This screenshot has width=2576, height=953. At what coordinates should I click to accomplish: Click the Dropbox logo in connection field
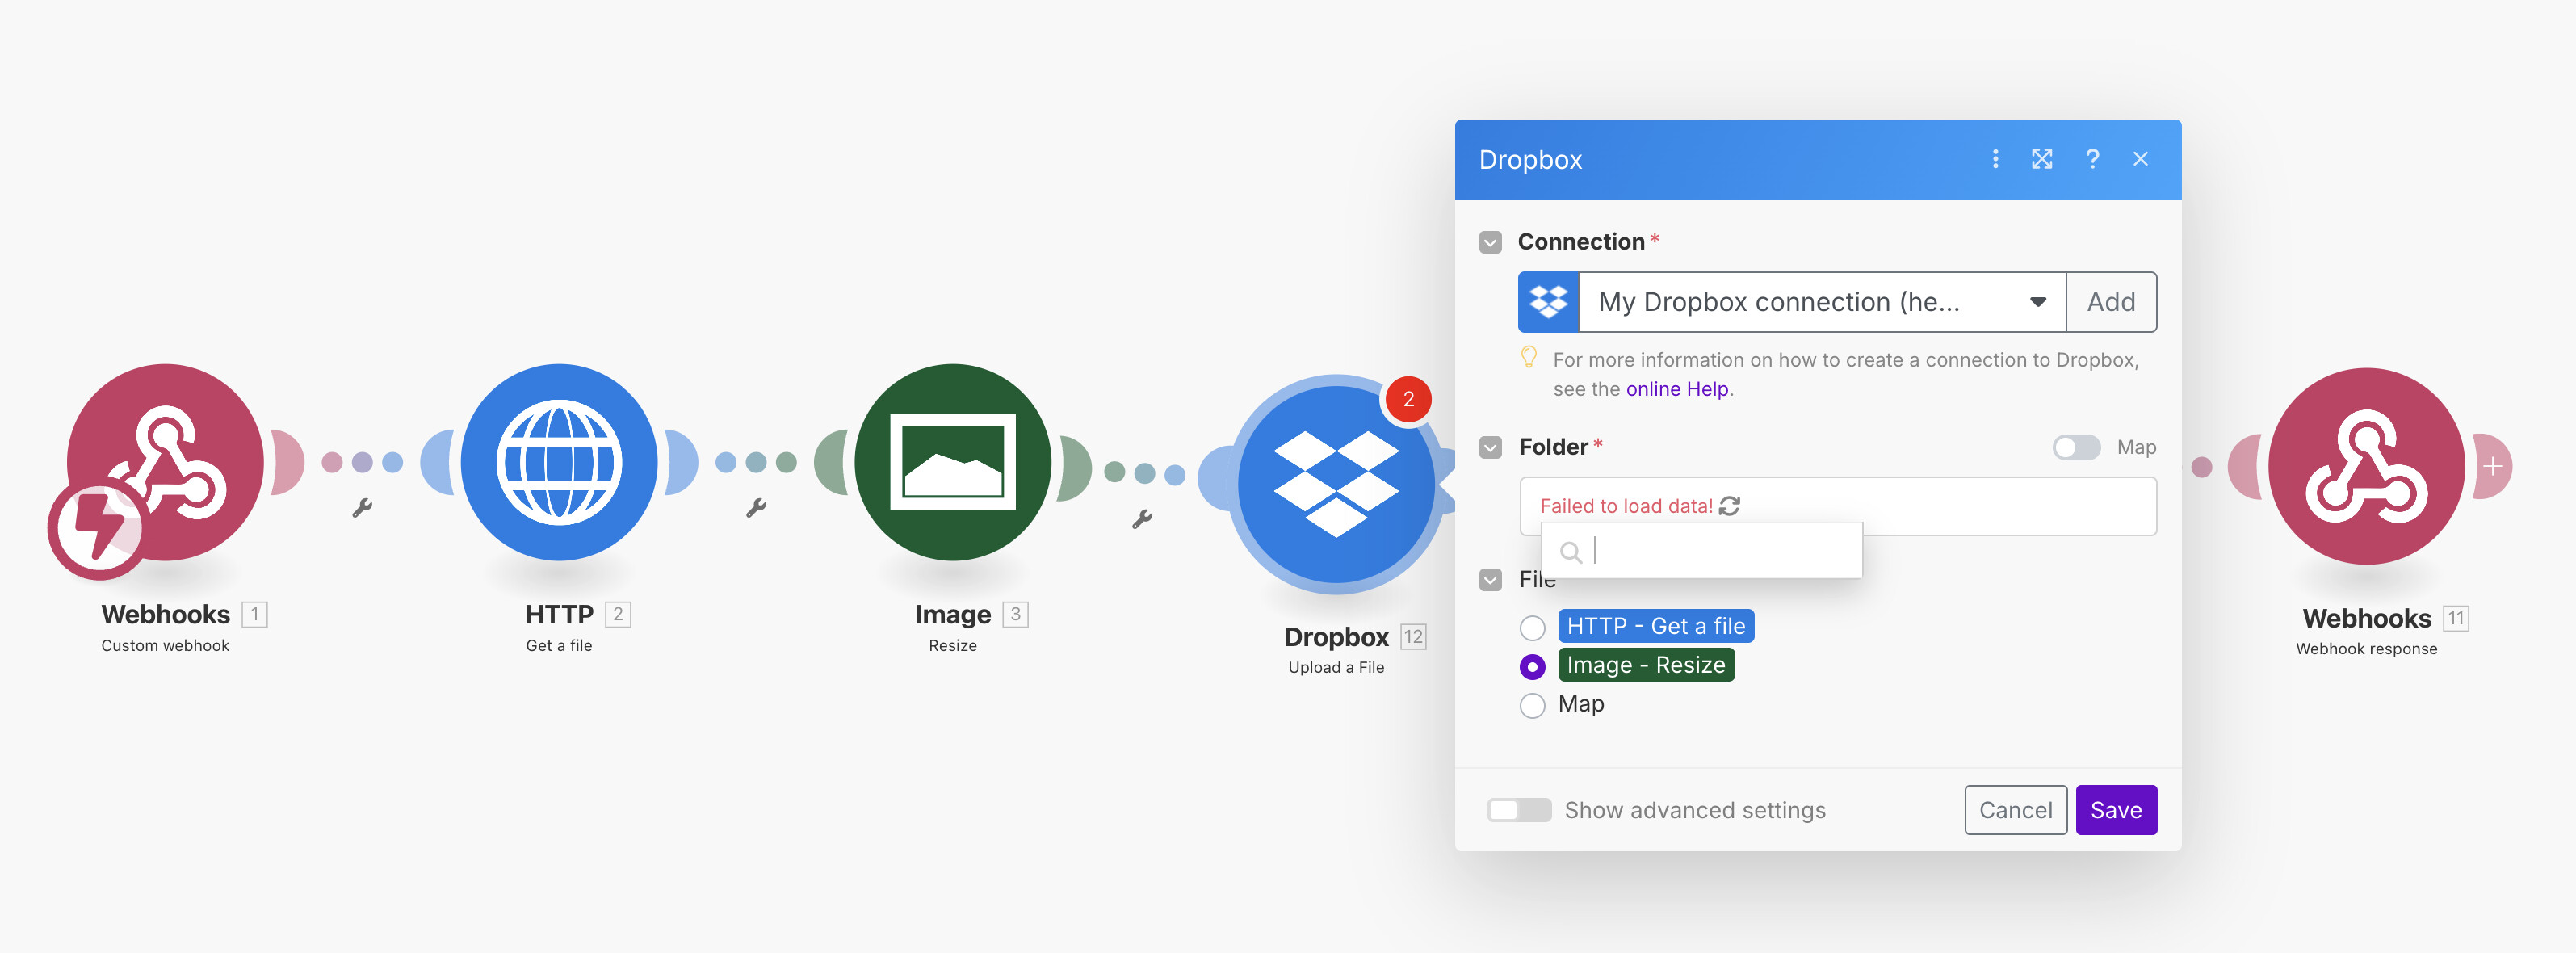1548,302
